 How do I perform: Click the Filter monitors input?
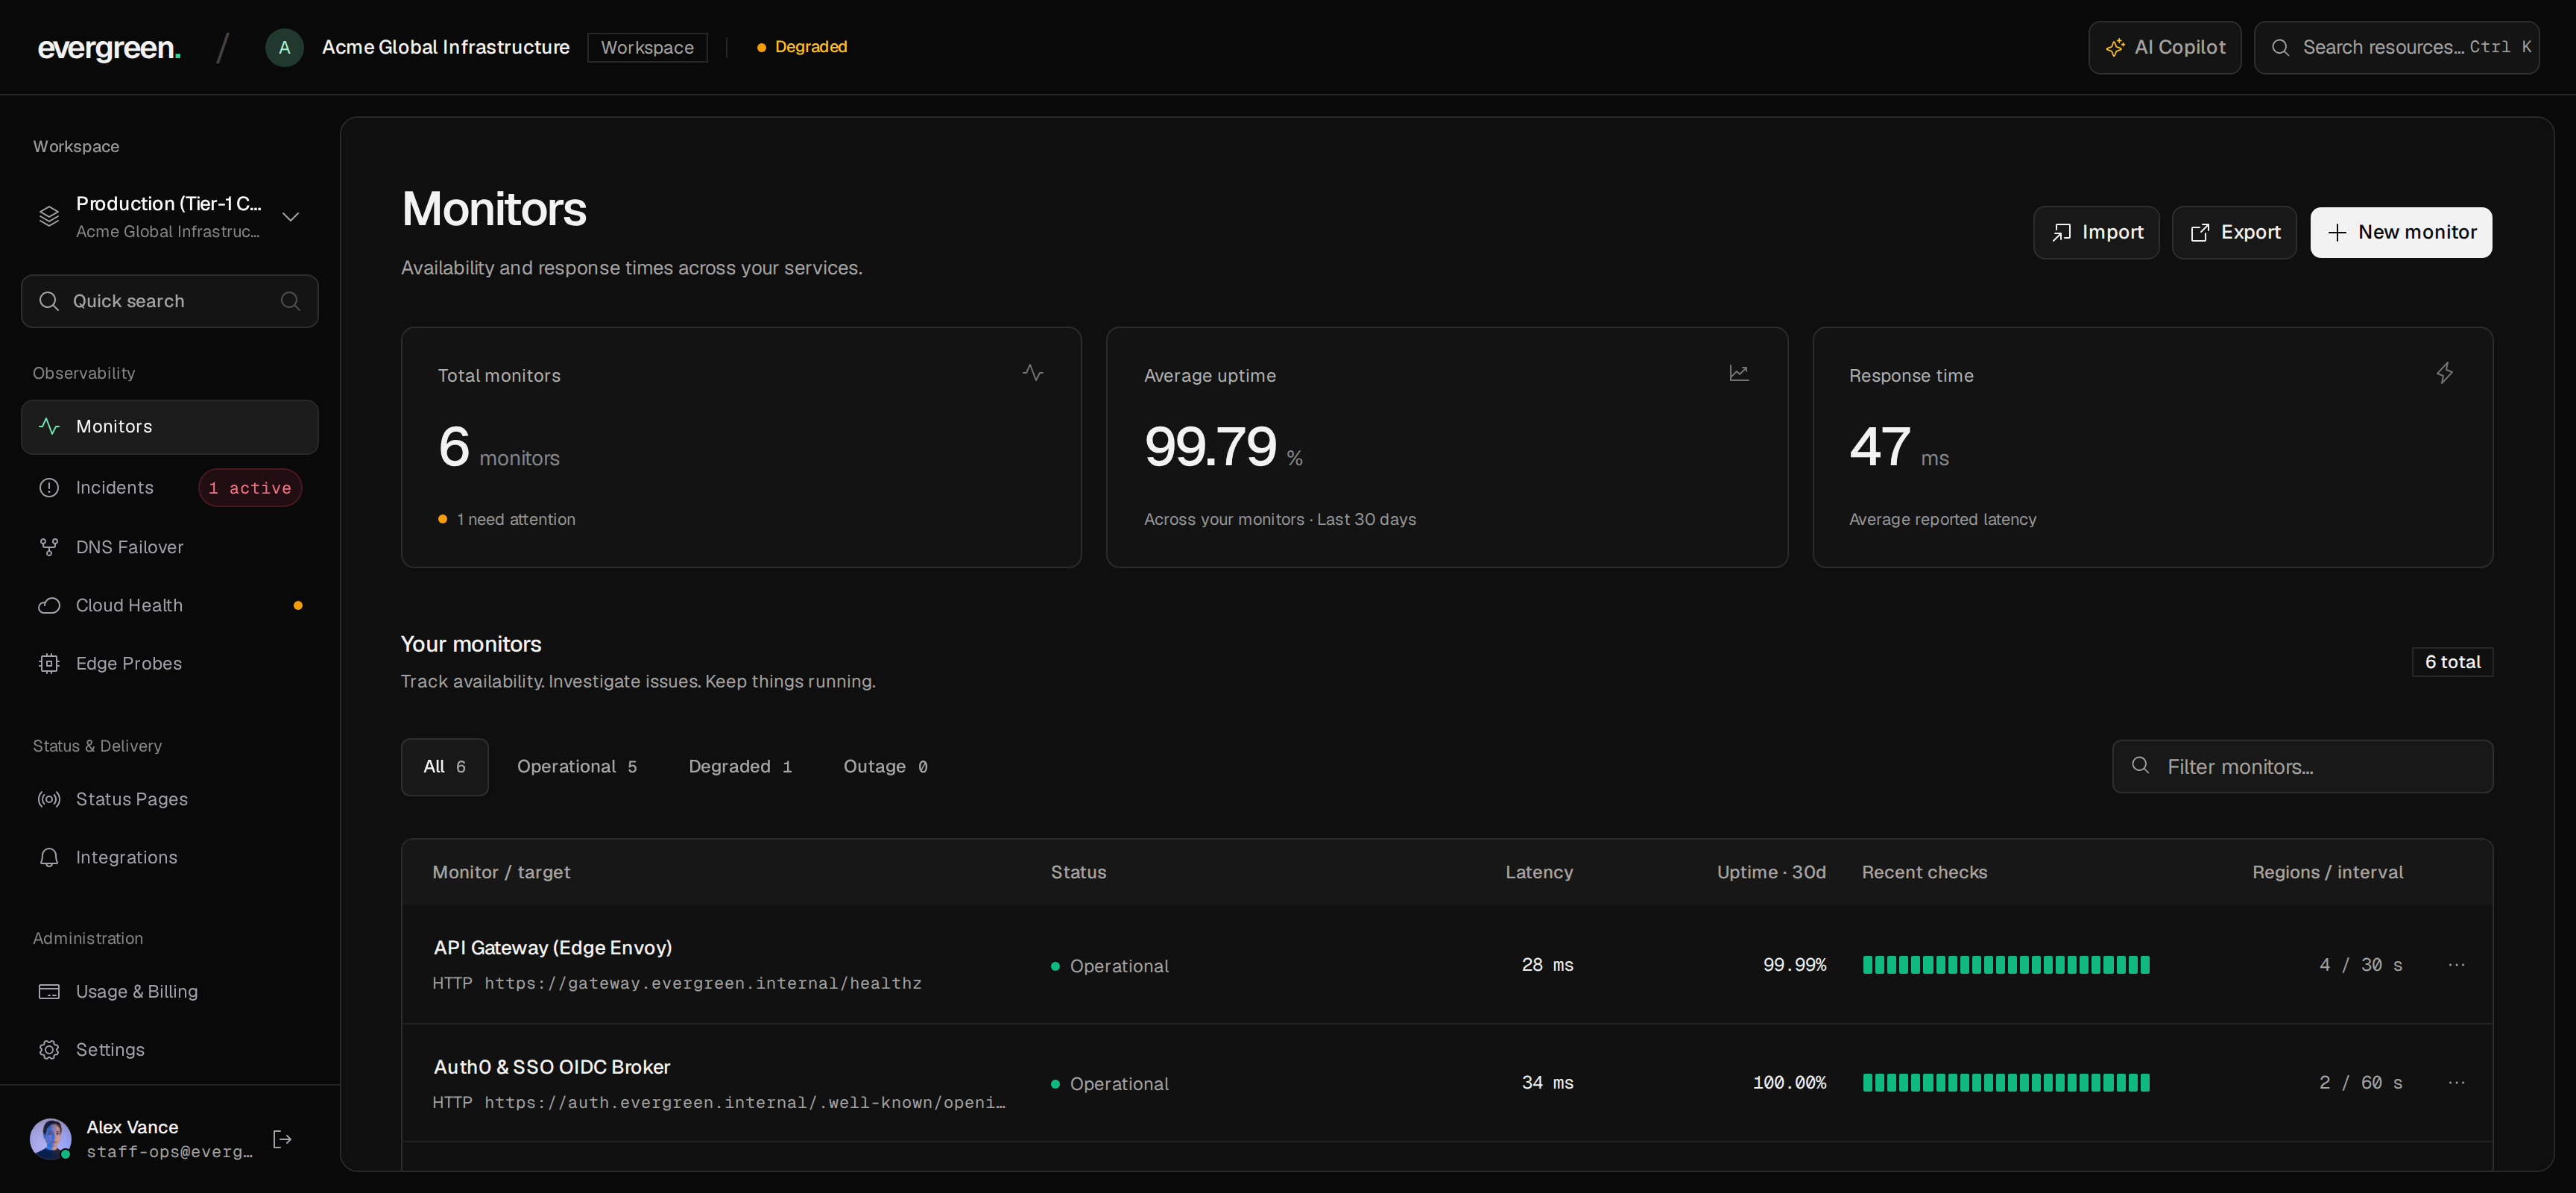pos(2302,767)
